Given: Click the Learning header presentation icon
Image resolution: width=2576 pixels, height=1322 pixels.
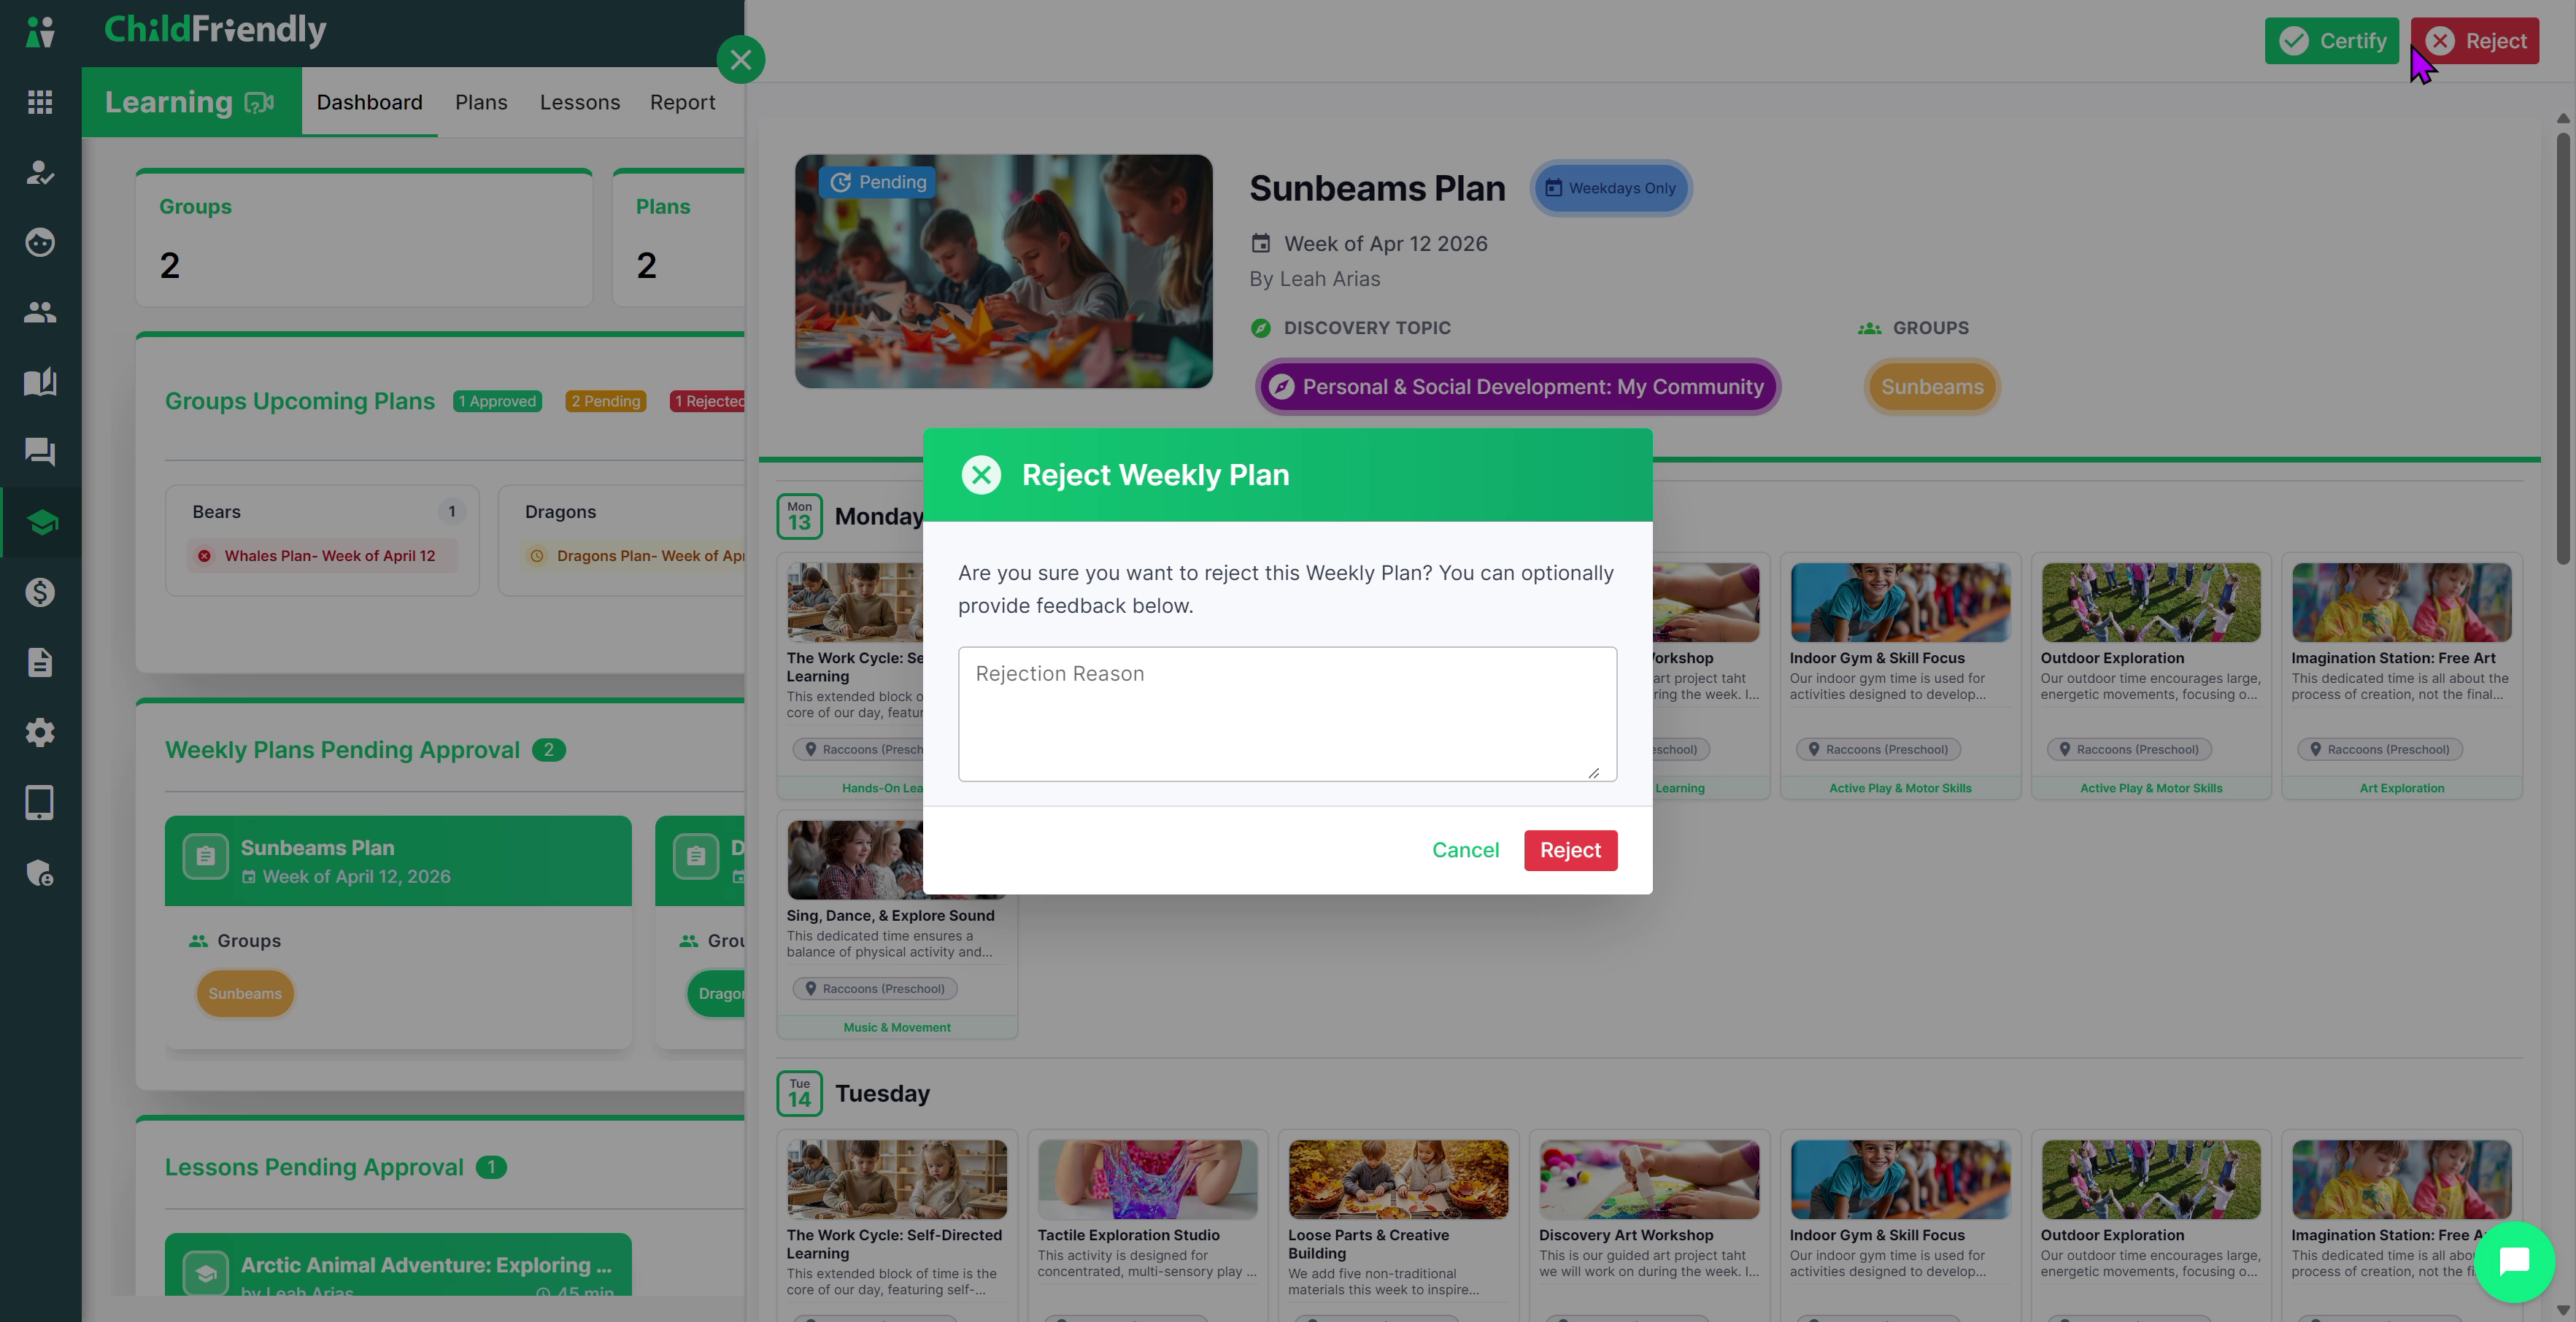Looking at the screenshot, I should click(259, 102).
